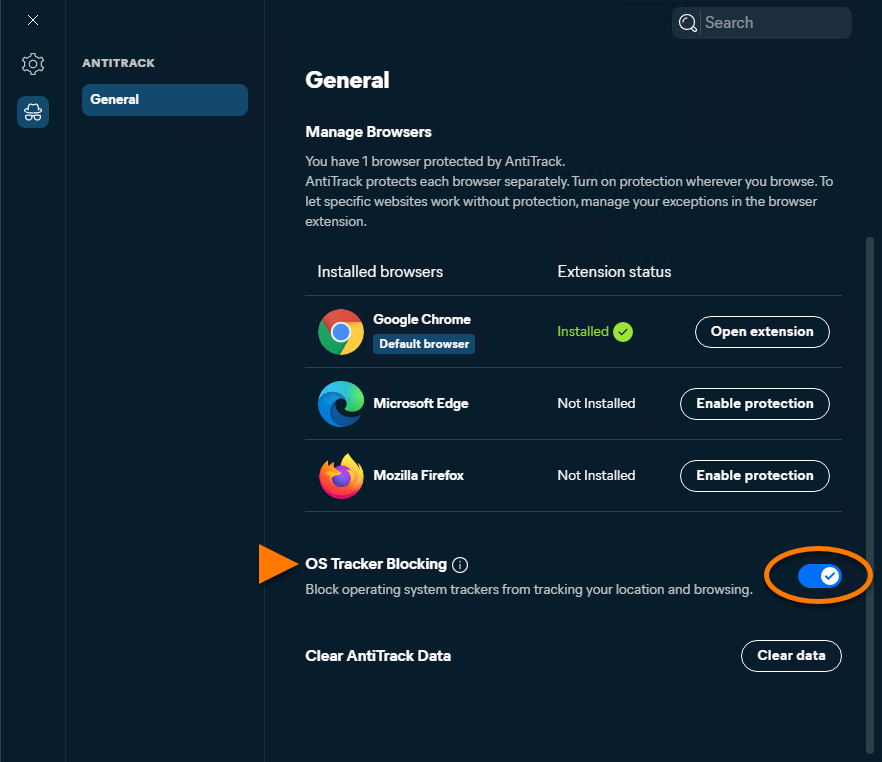The image size is (882, 762).
Task: Click the ANTITRACK section heading
Action: click(x=118, y=63)
